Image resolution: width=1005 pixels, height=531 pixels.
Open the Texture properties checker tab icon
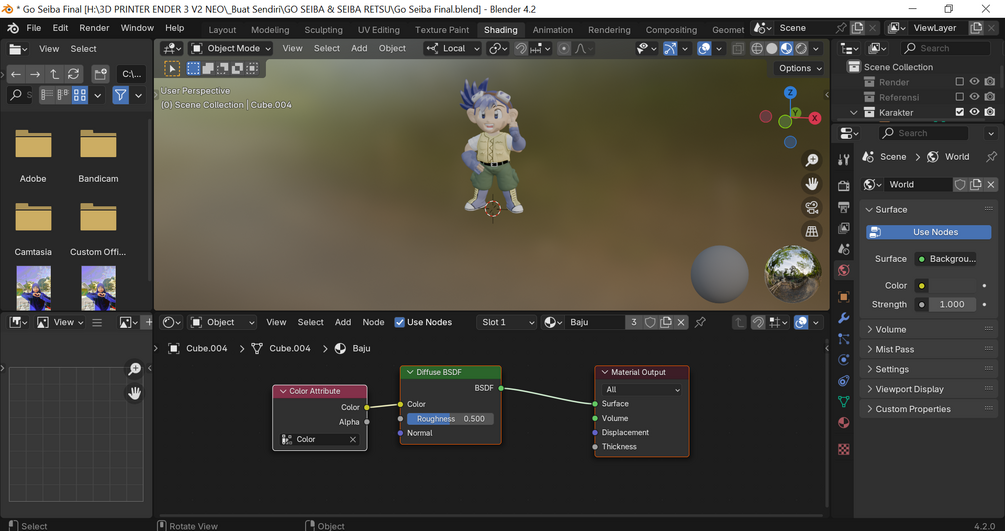click(843, 450)
